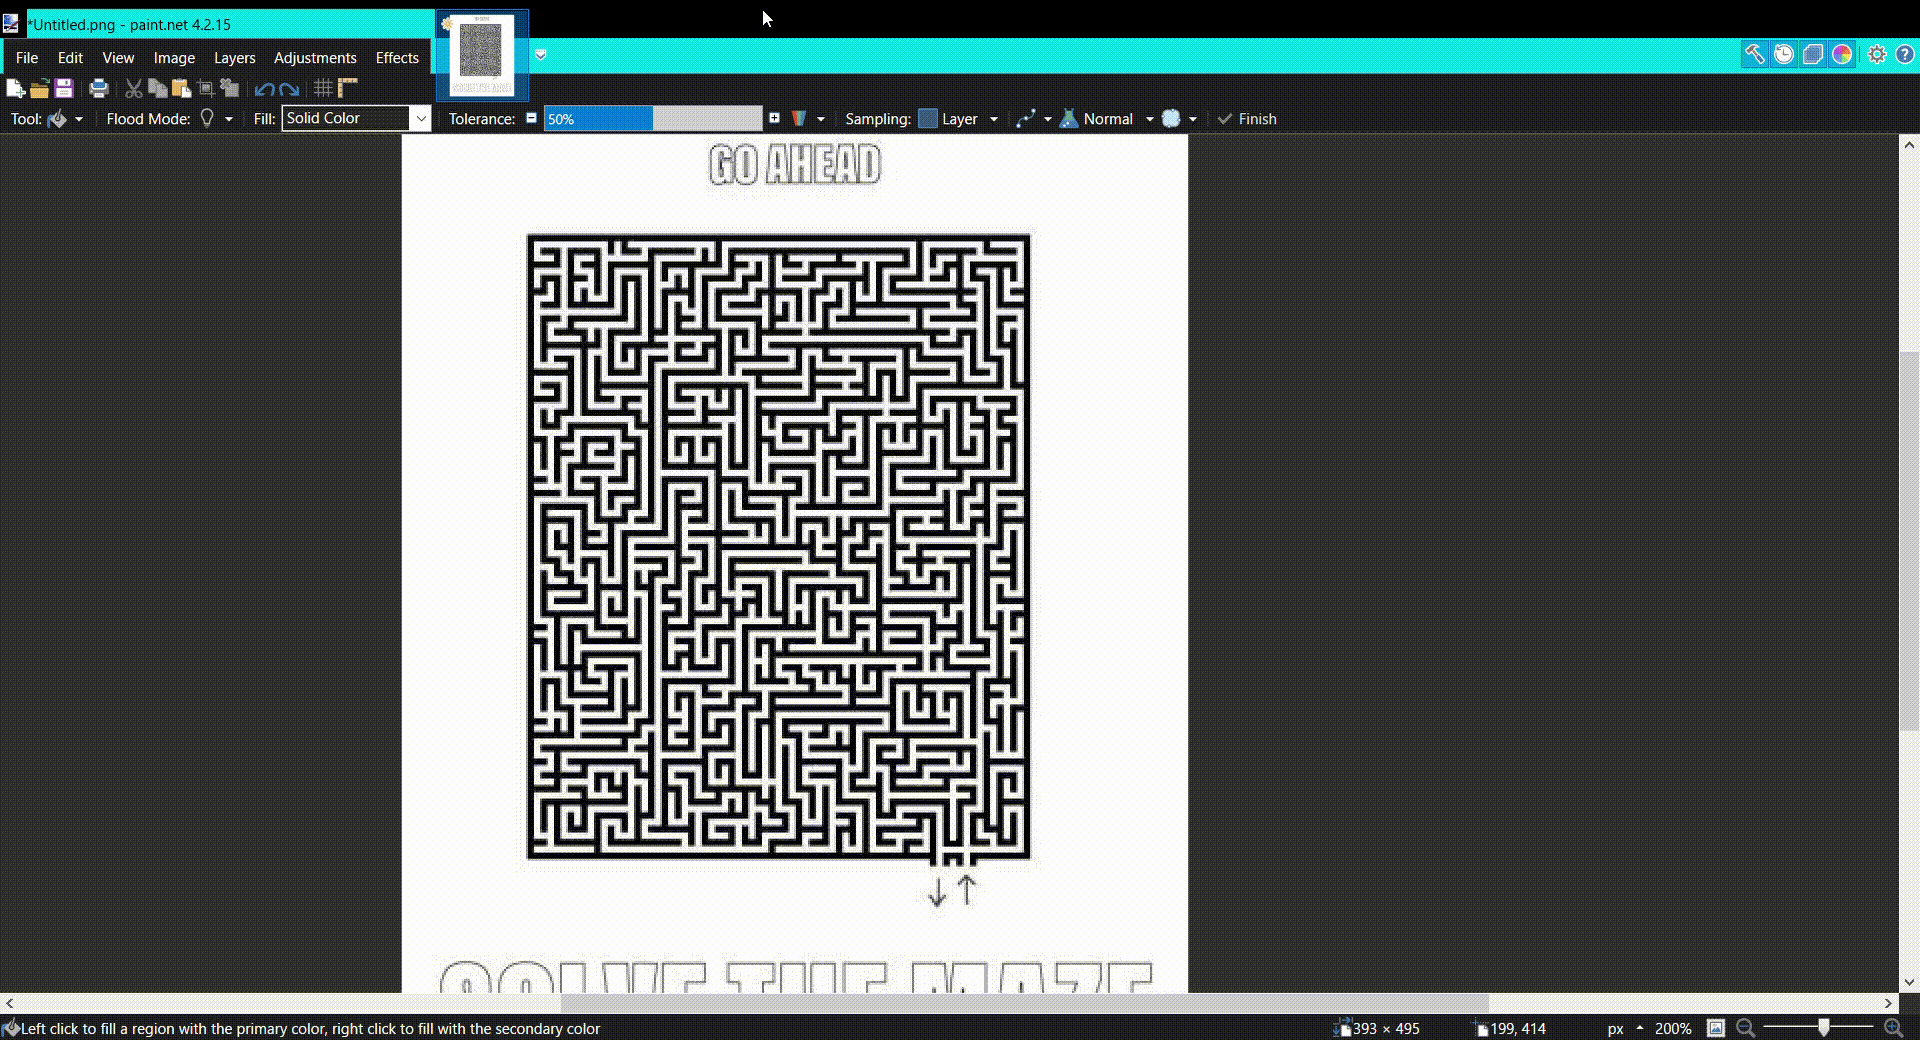Viewport: 1920px width, 1040px height.
Task: Open the Sampling Layer dropdown arrow
Action: 994,119
